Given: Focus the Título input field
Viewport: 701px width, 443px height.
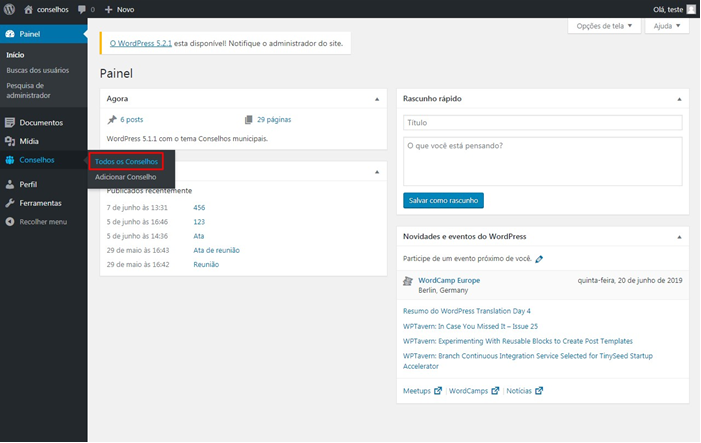Looking at the screenshot, I should (542, 122).
